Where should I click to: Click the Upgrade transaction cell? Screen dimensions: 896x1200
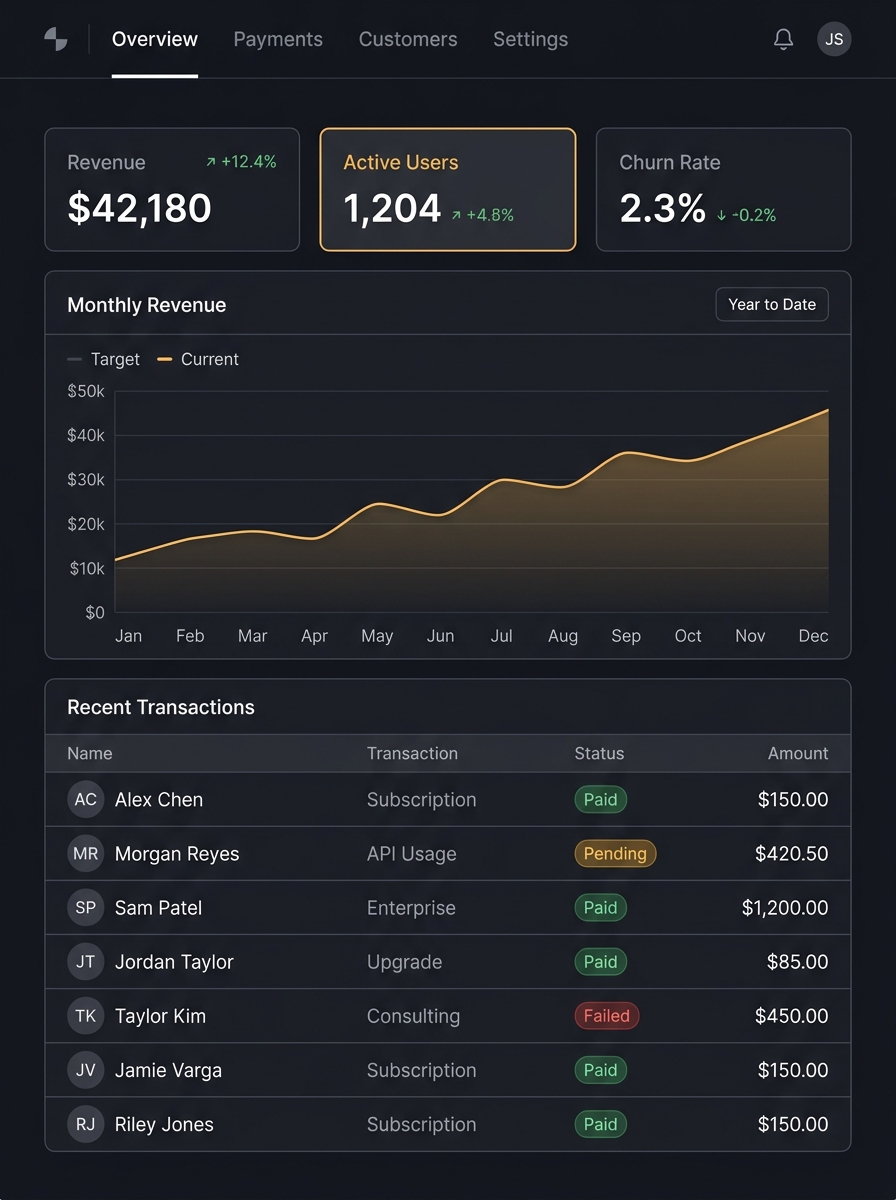(404, 961)
